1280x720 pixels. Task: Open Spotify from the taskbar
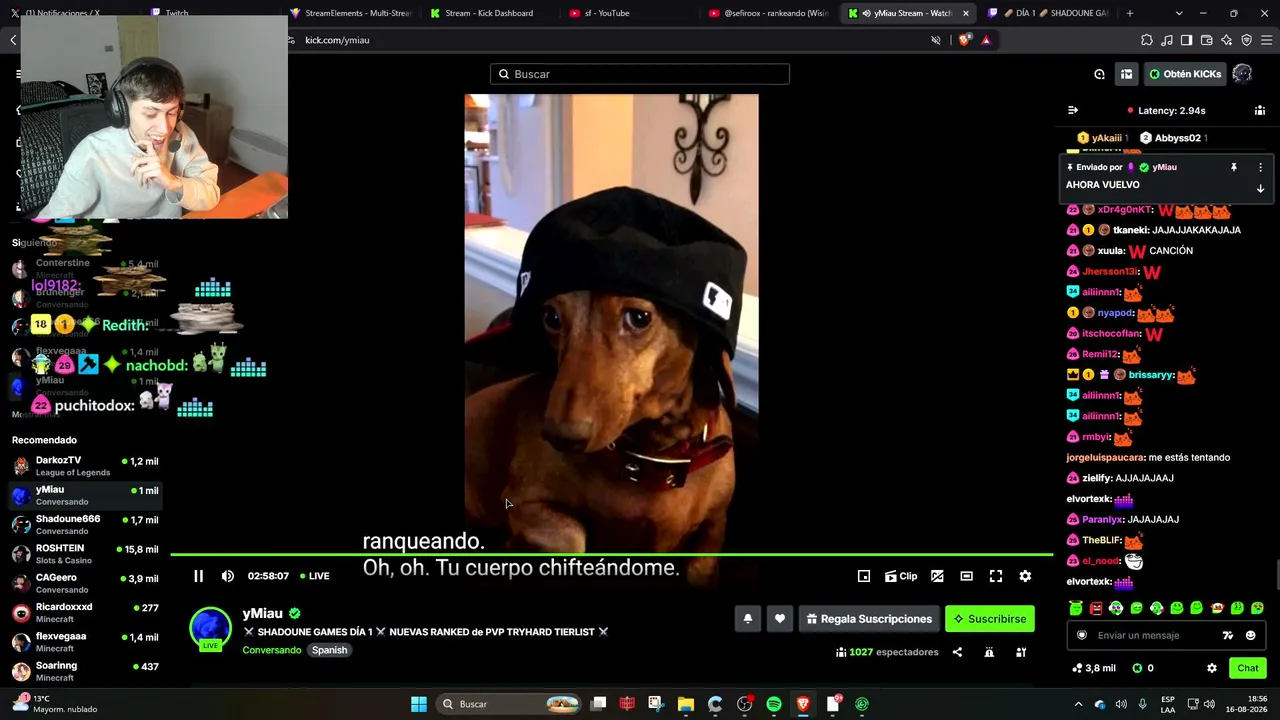tap(774, 704)
